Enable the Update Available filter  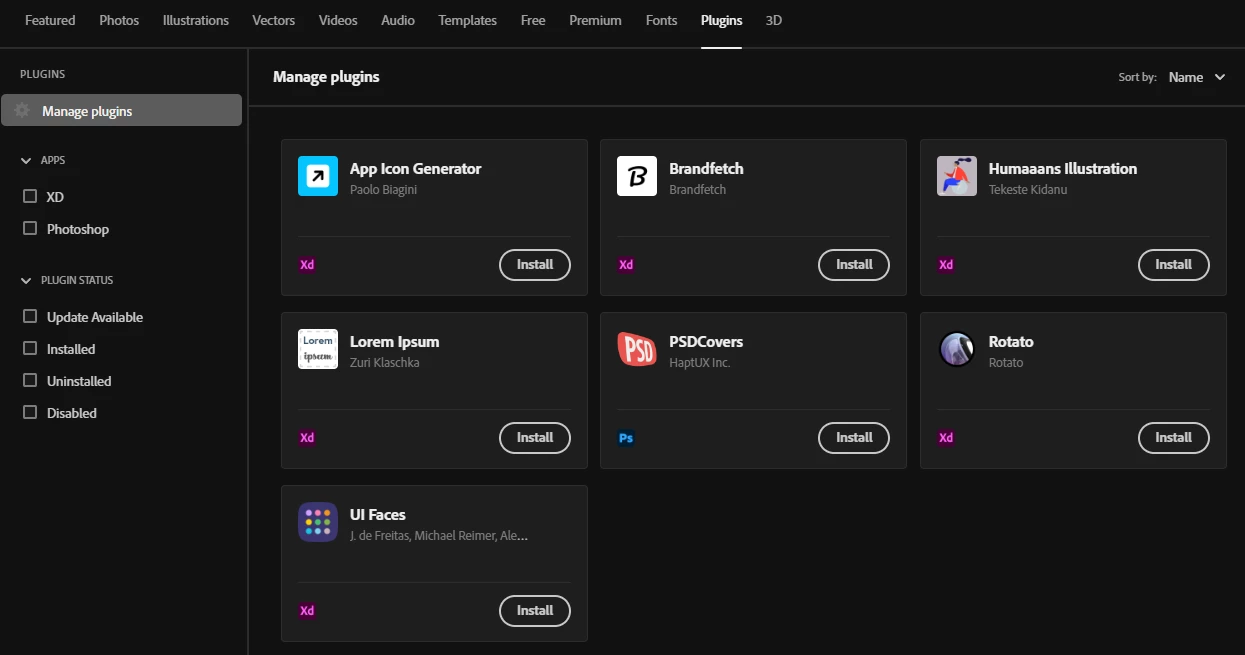[30, 317]
